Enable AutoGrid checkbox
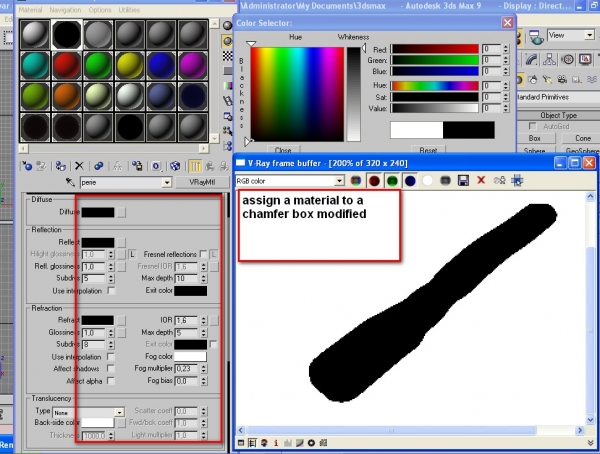The width and height of the screenshot is (600, 454). click(532, 126)
